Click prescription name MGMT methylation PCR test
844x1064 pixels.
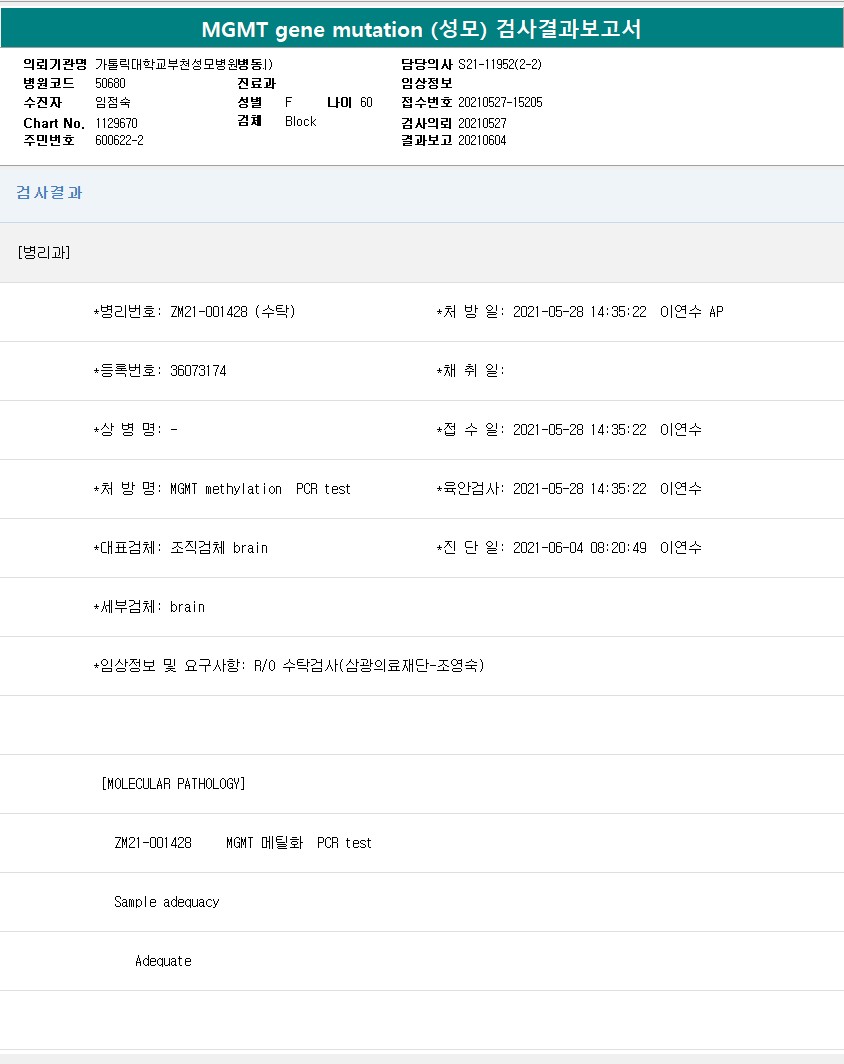pos(260,489)
